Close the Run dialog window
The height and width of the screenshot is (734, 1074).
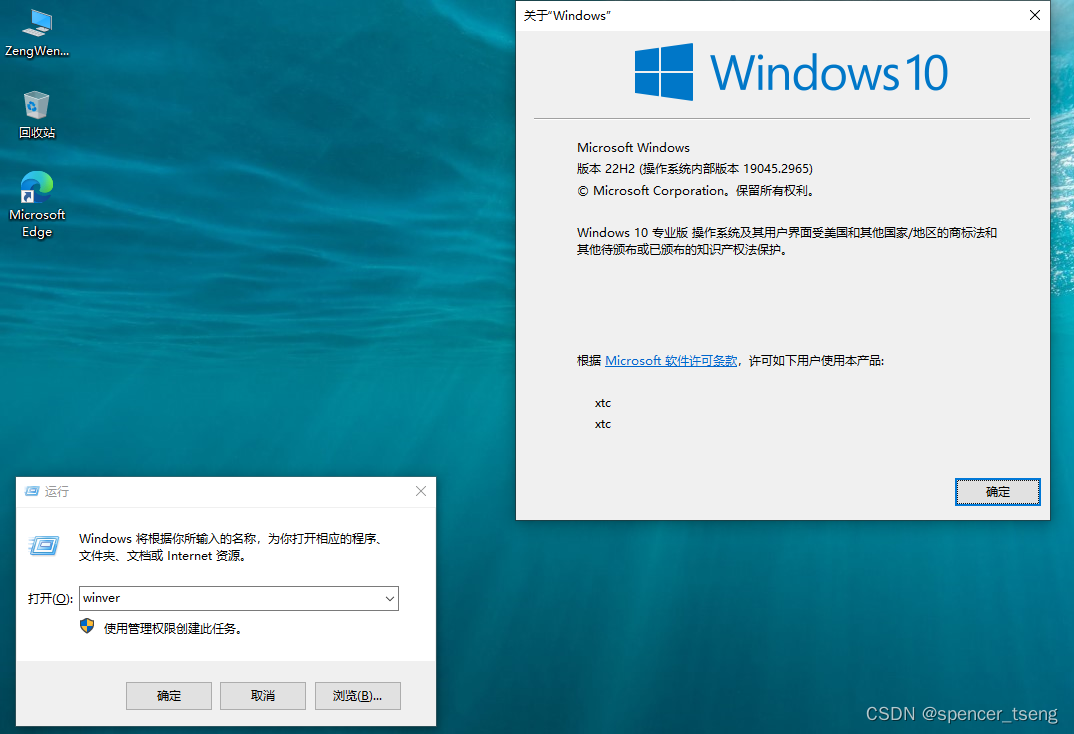[x=421, y=491]
